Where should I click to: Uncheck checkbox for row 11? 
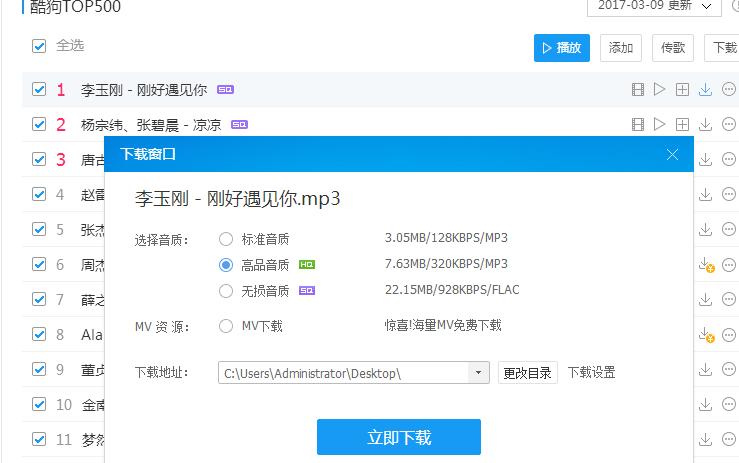[x=39, y=439]
